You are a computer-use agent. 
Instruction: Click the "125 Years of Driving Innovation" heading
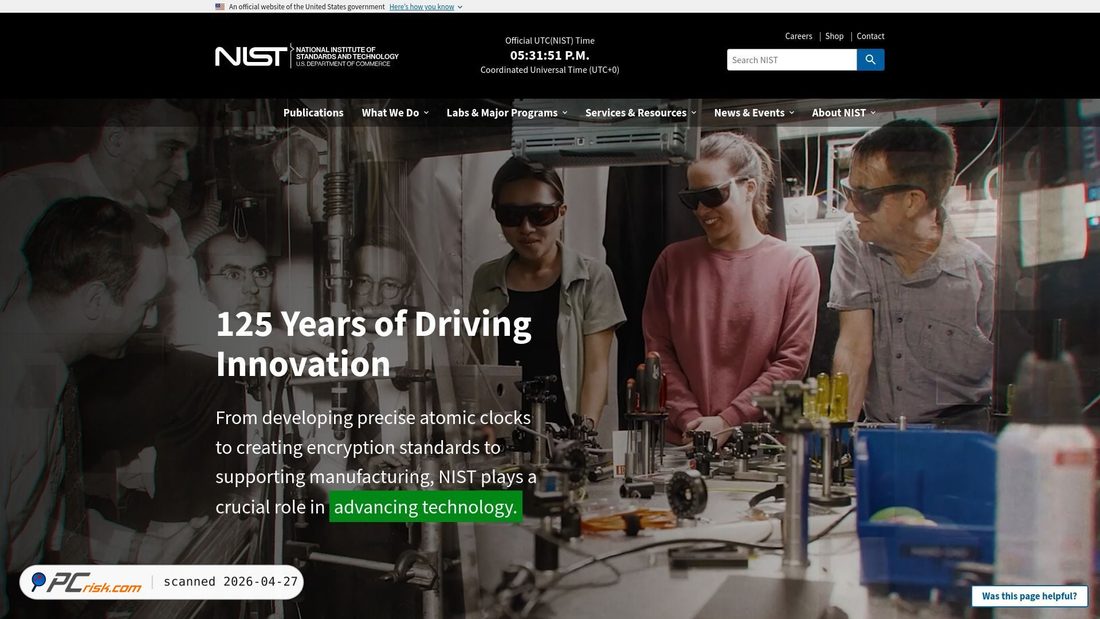[x=373, y=344]
